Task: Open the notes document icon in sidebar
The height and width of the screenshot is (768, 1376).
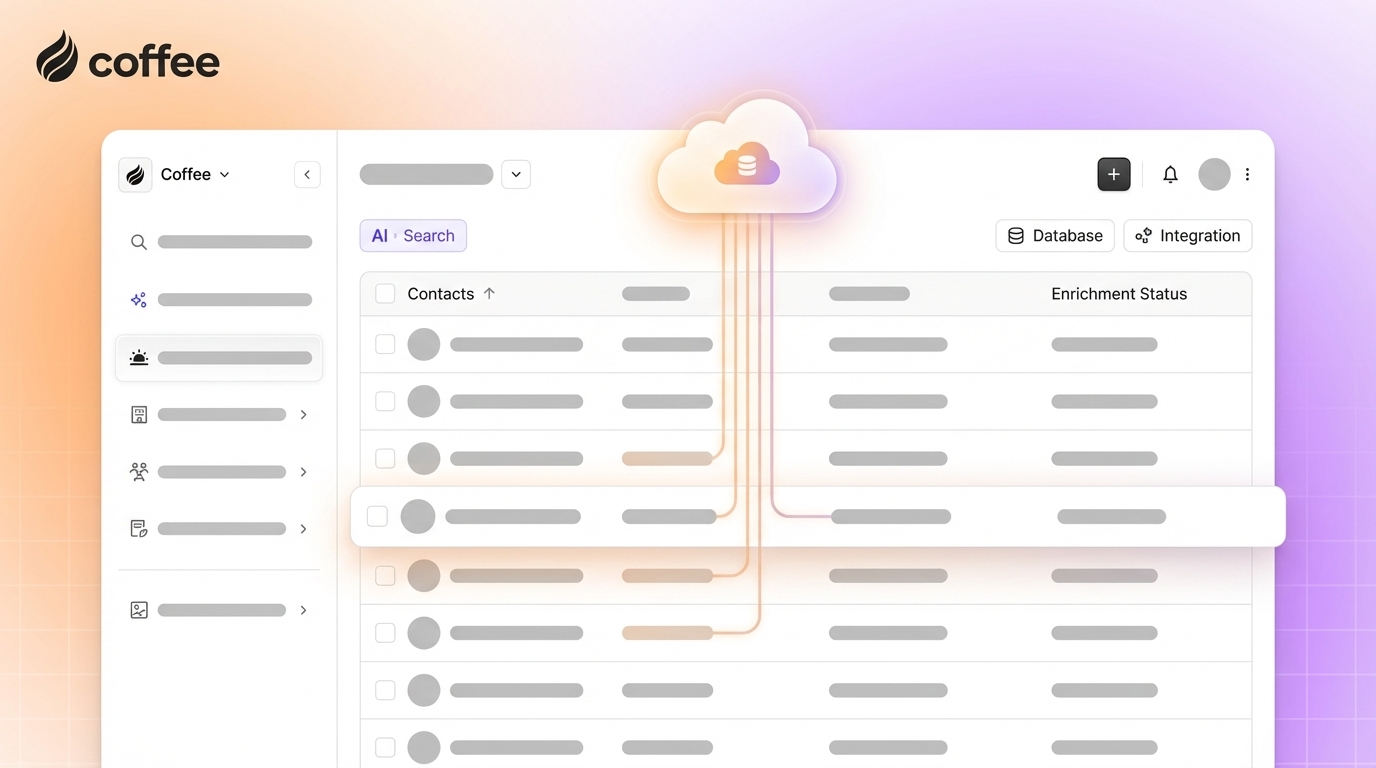Action: [x=138, y=528]
